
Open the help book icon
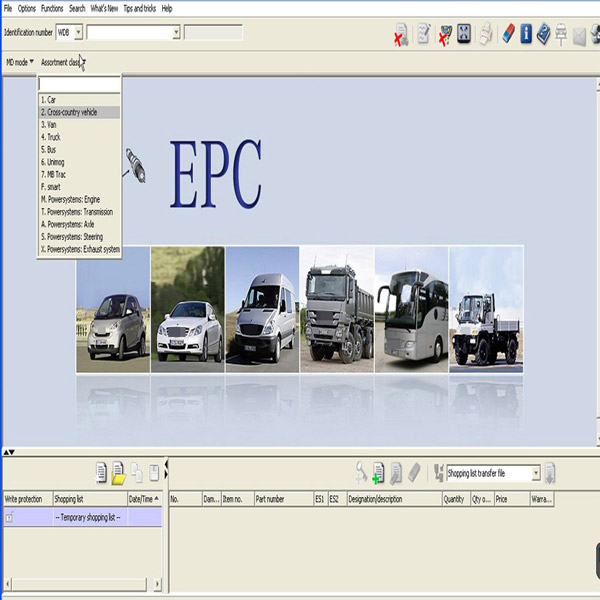coord(544,34)
